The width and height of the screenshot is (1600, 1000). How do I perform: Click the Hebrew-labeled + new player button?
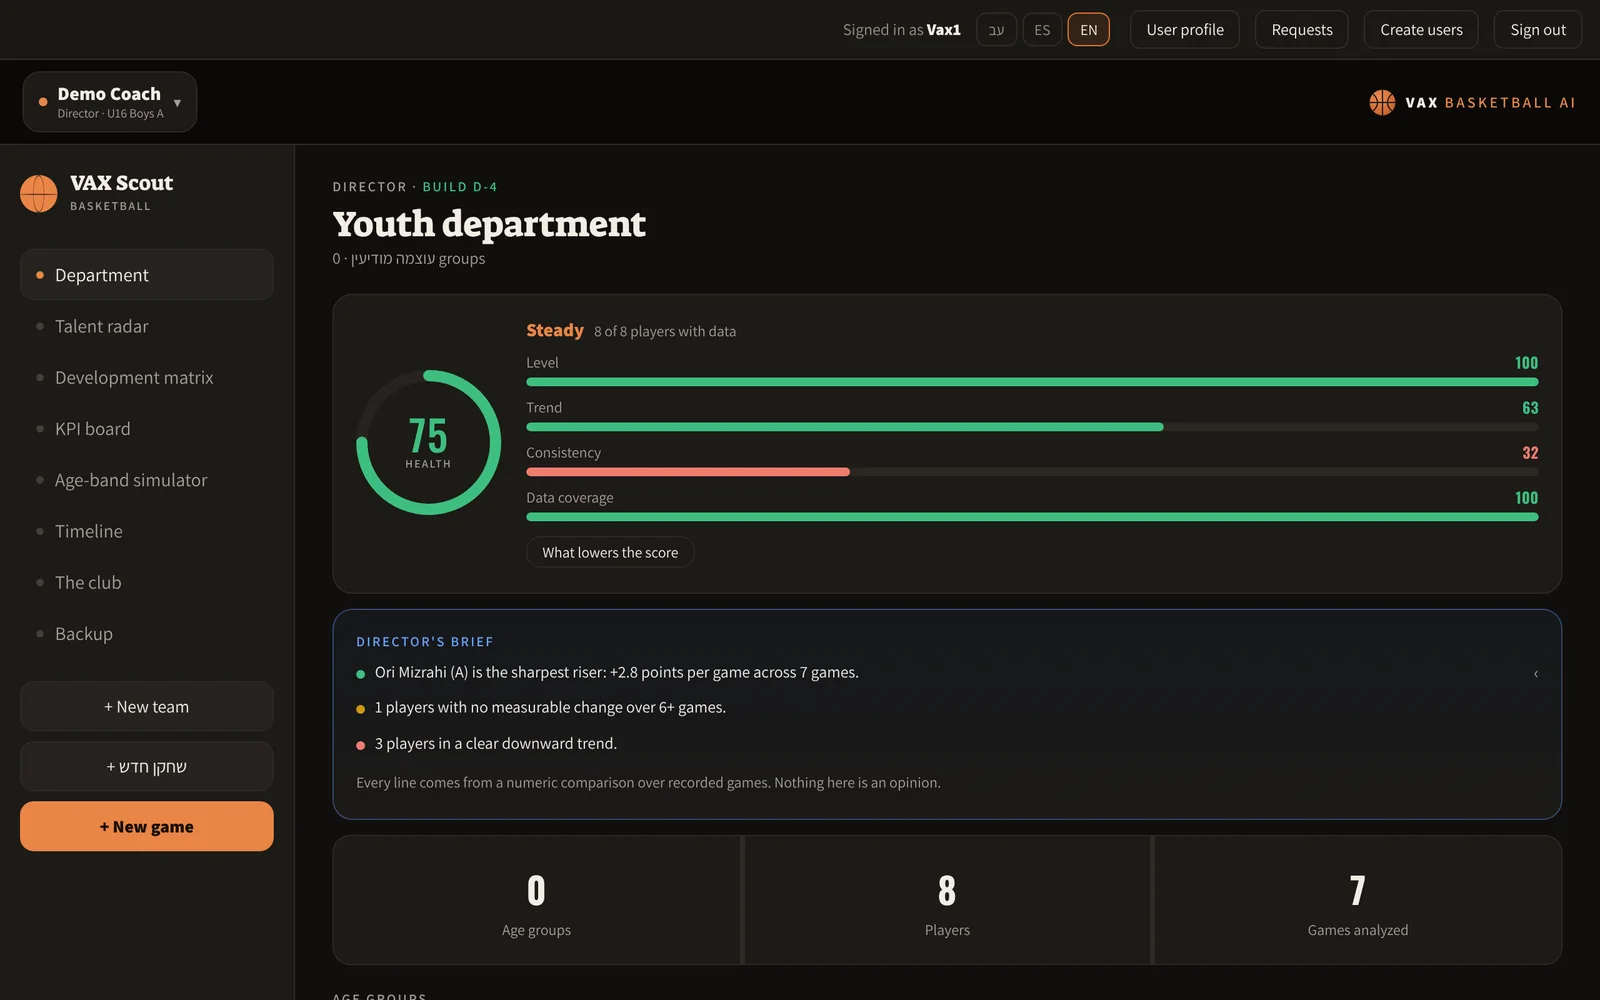click(x=147, y=767)
